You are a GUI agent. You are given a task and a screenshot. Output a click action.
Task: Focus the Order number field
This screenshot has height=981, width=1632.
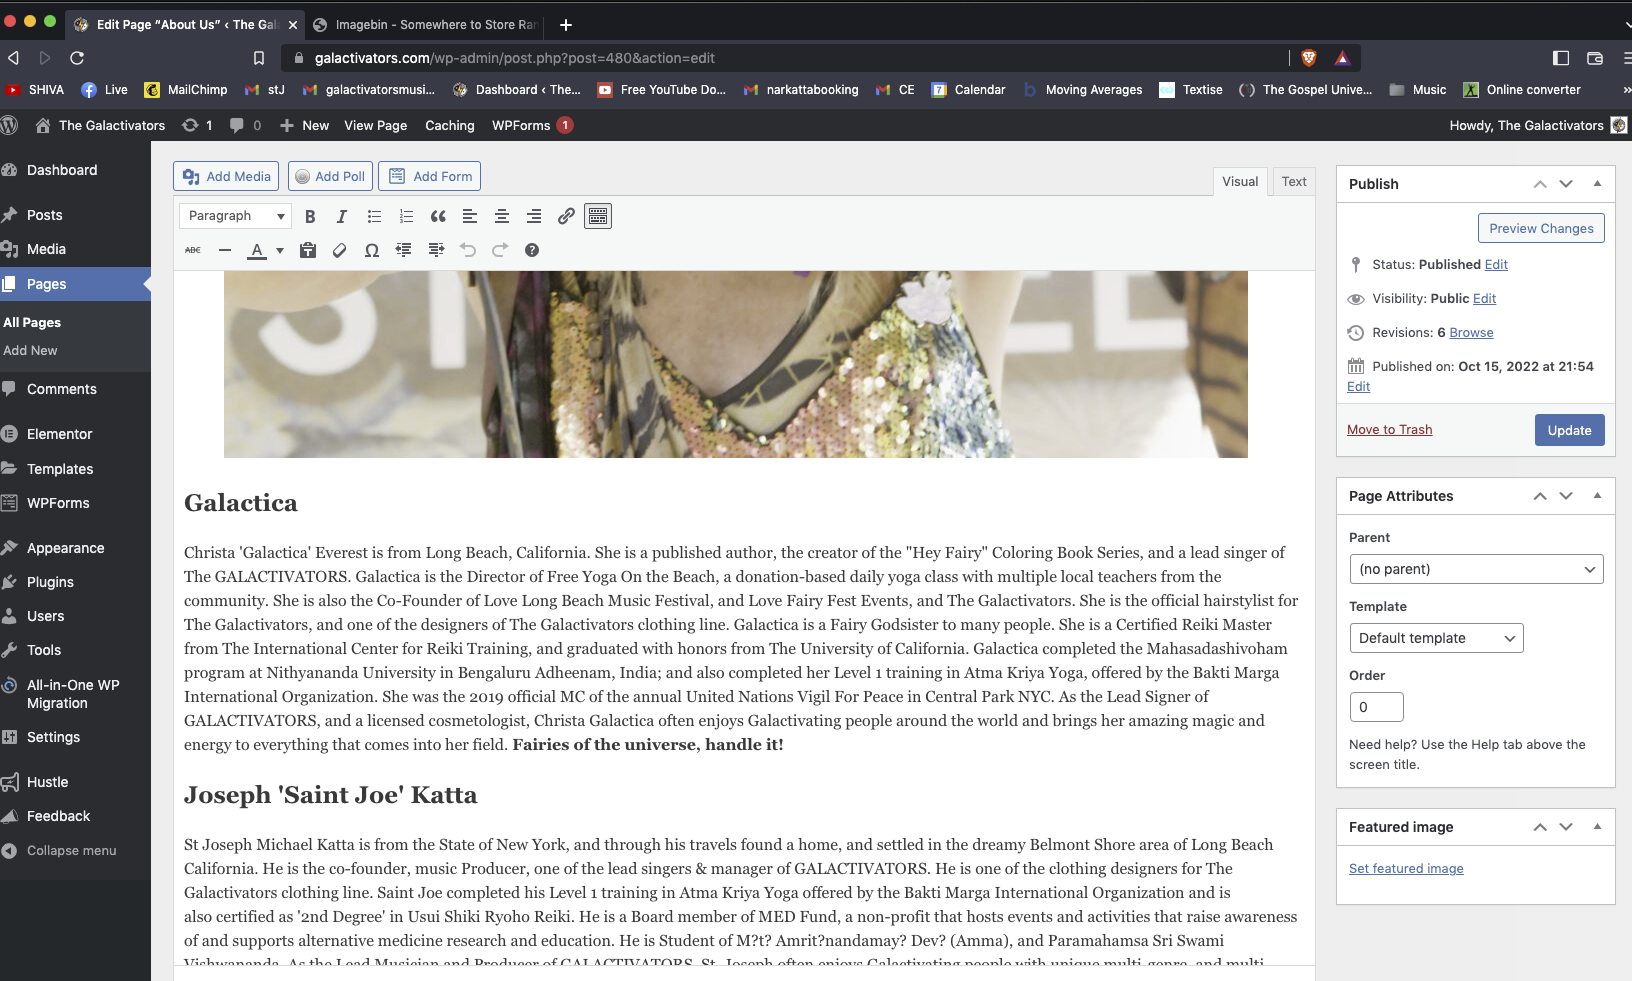point(1376,707)
